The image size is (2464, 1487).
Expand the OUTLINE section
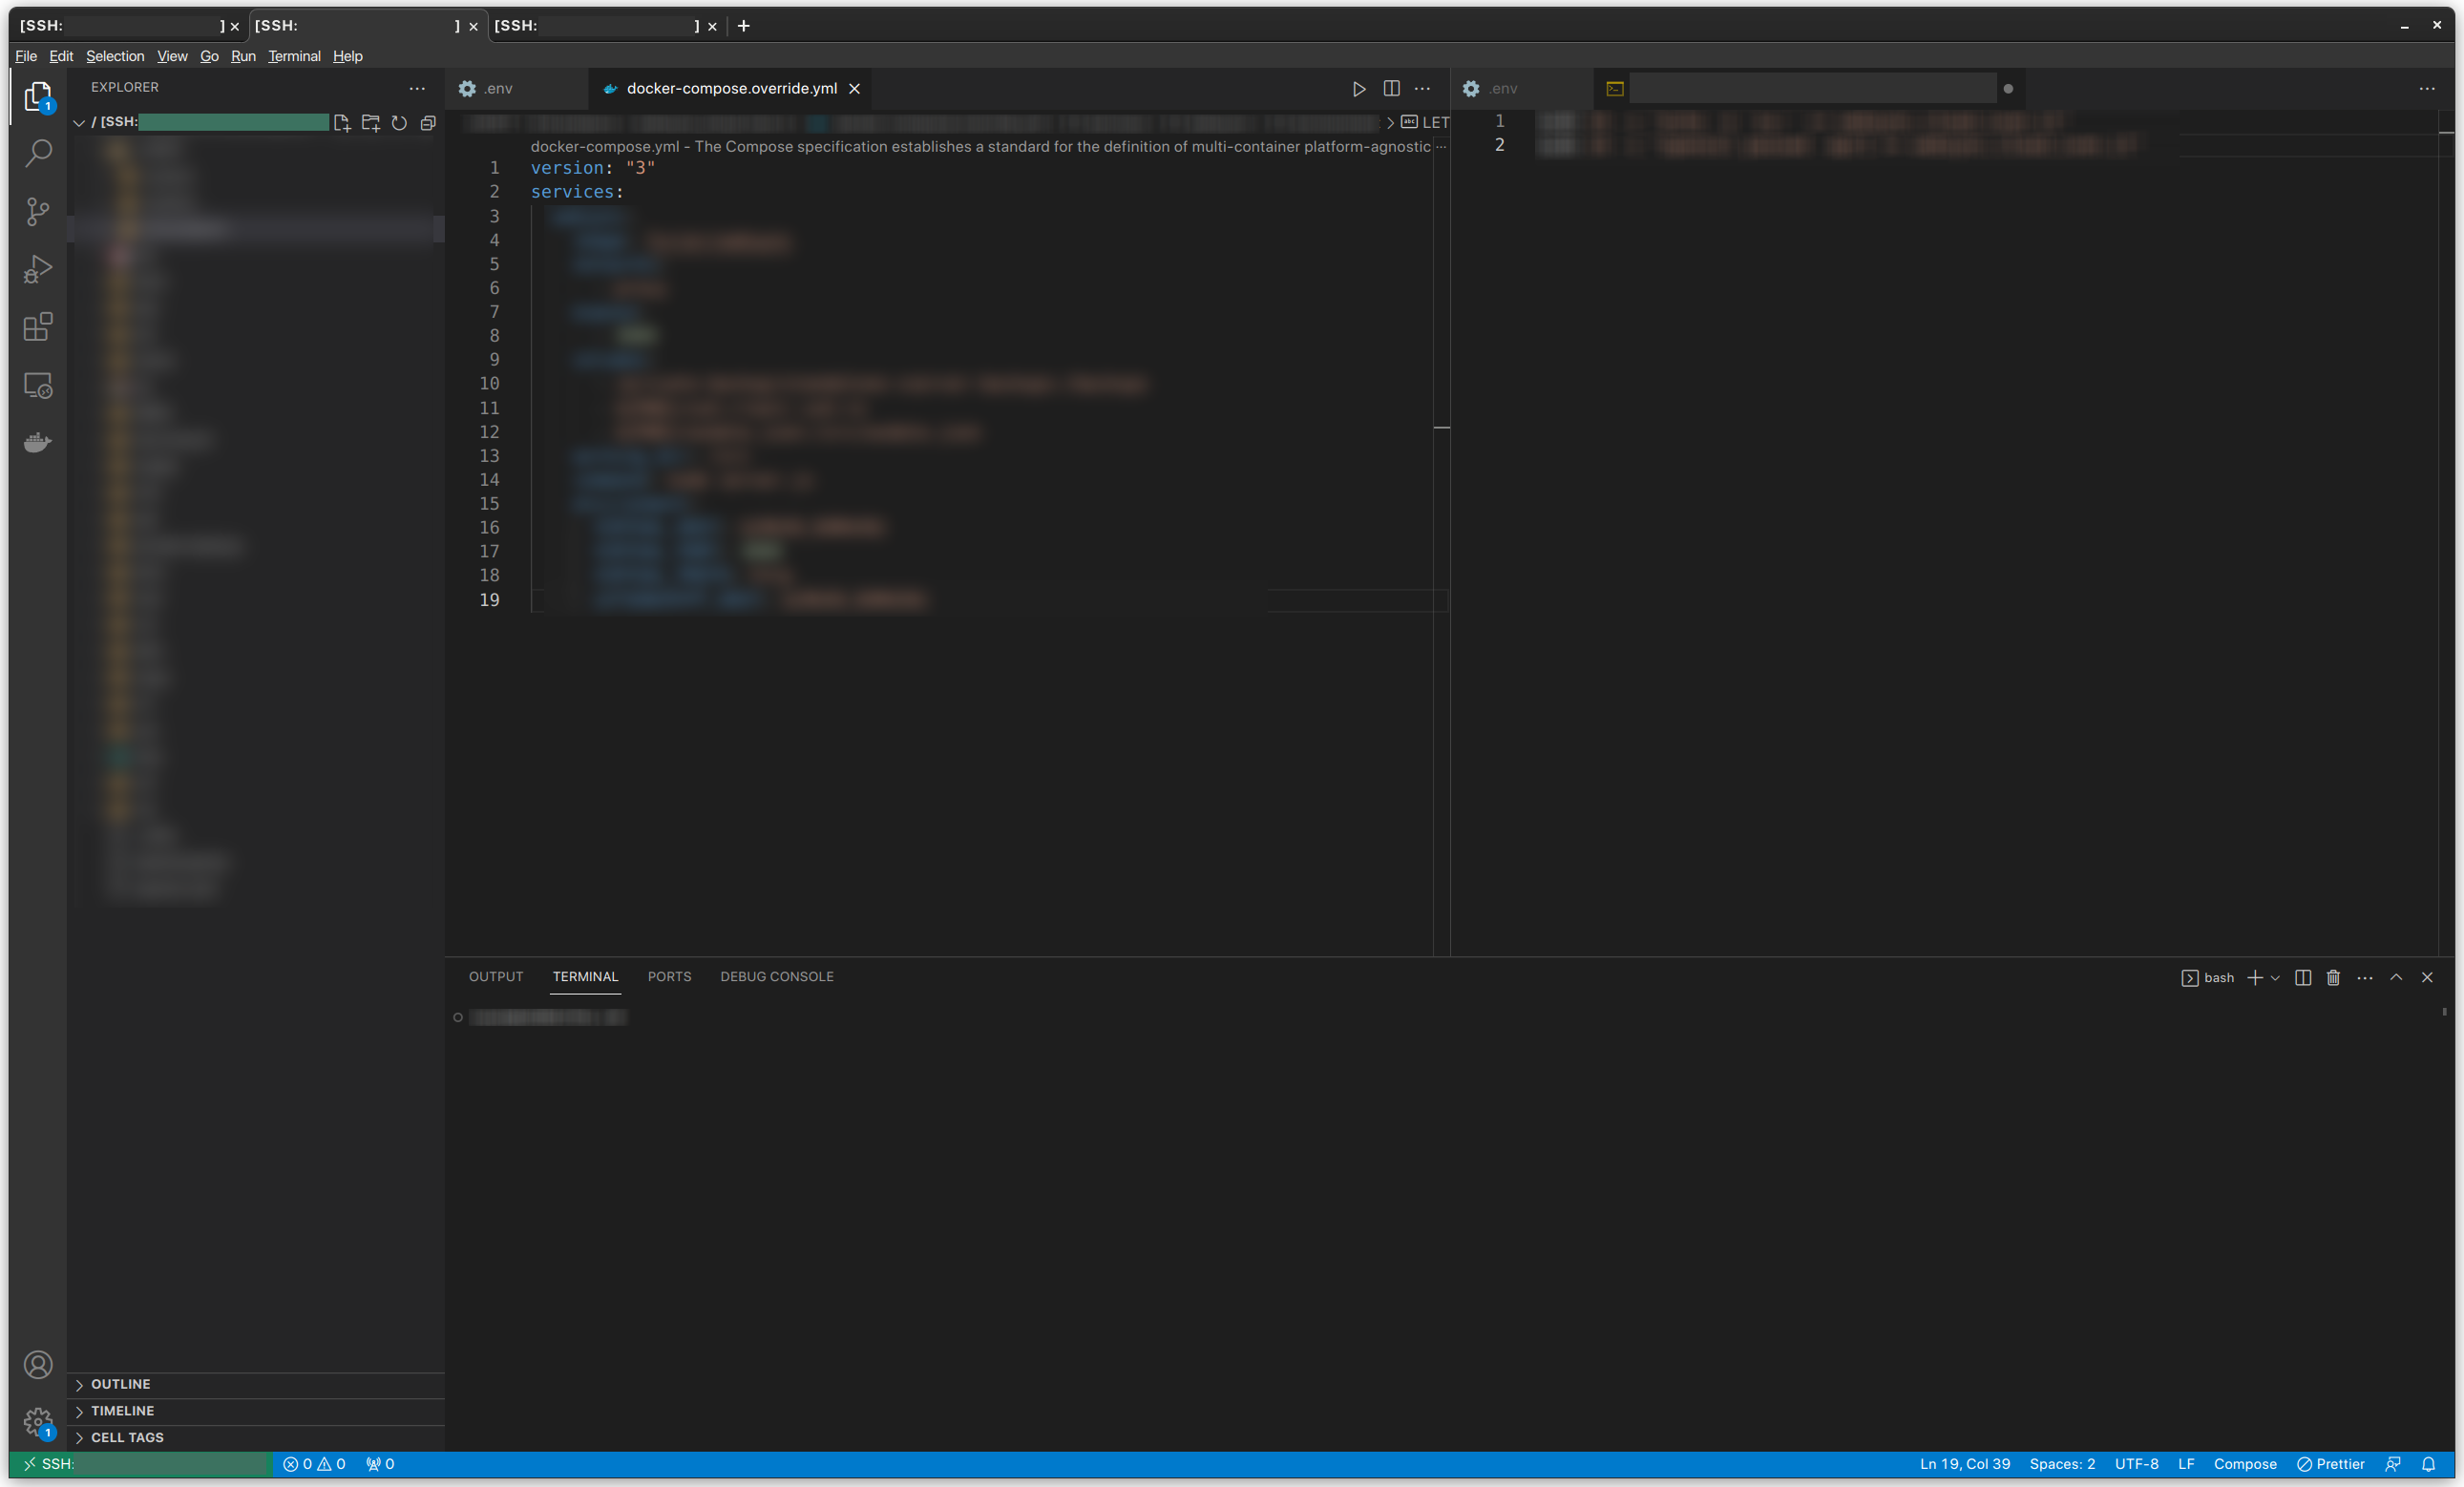point(120,1384)
